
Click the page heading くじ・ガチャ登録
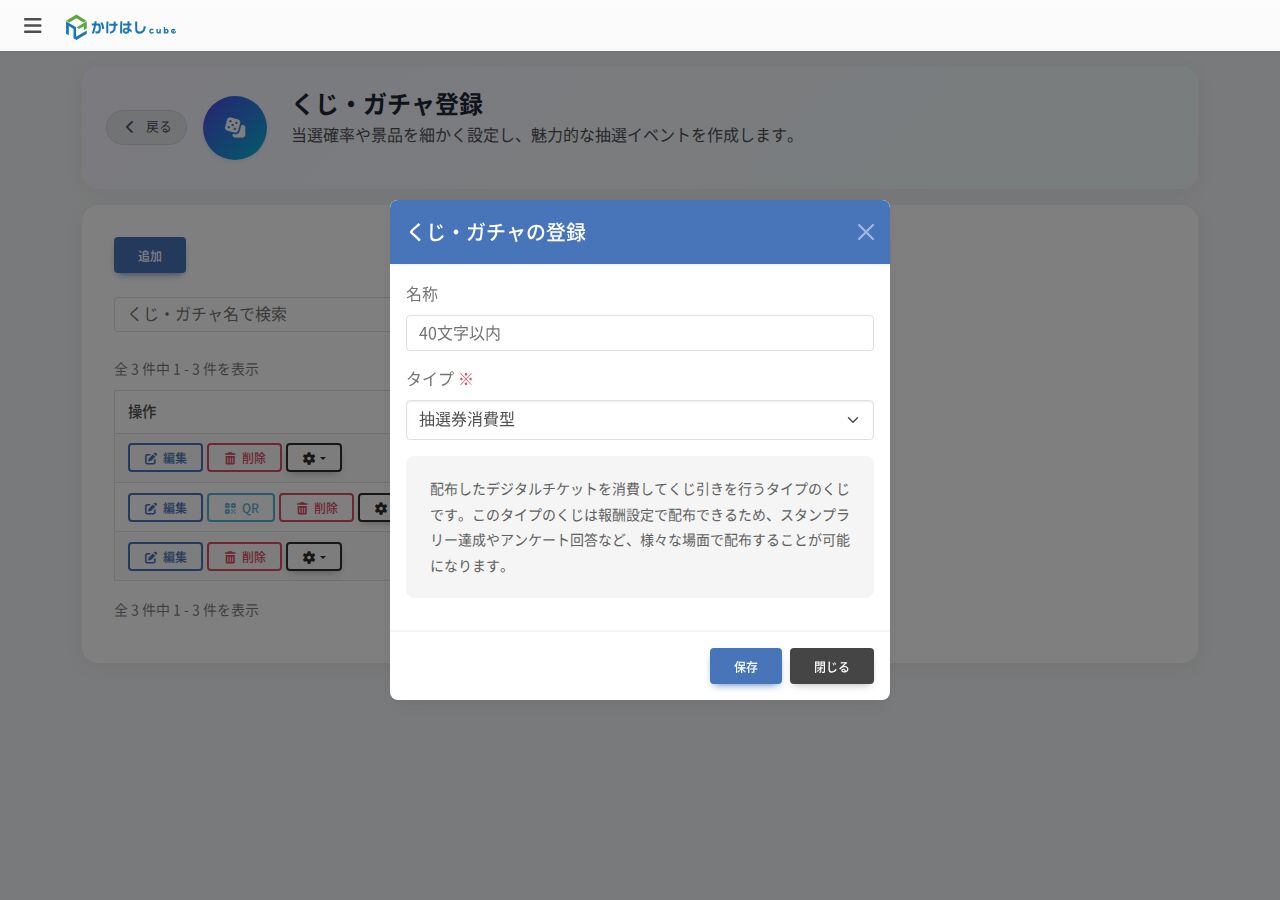pyautogui.click(x=388, y=104)
